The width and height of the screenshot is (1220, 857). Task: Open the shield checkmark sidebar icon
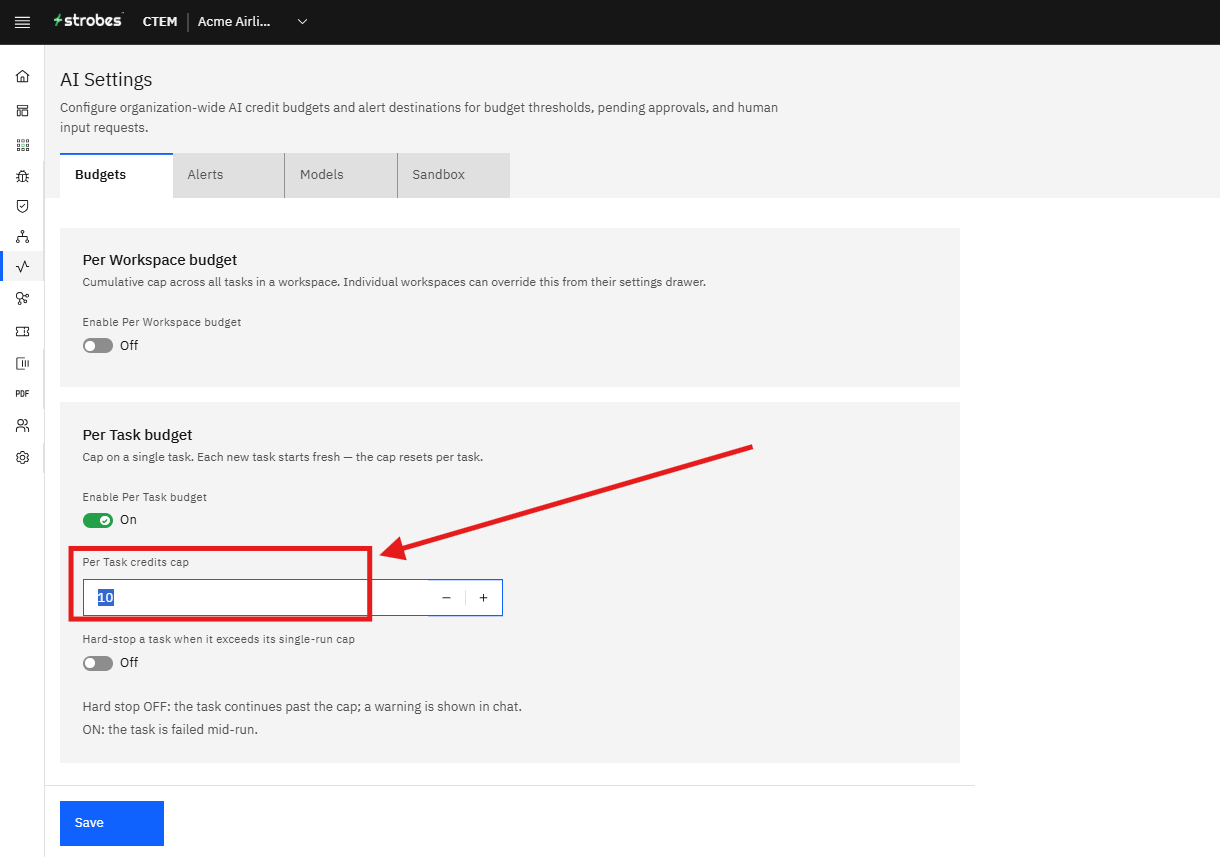(22, 206)
